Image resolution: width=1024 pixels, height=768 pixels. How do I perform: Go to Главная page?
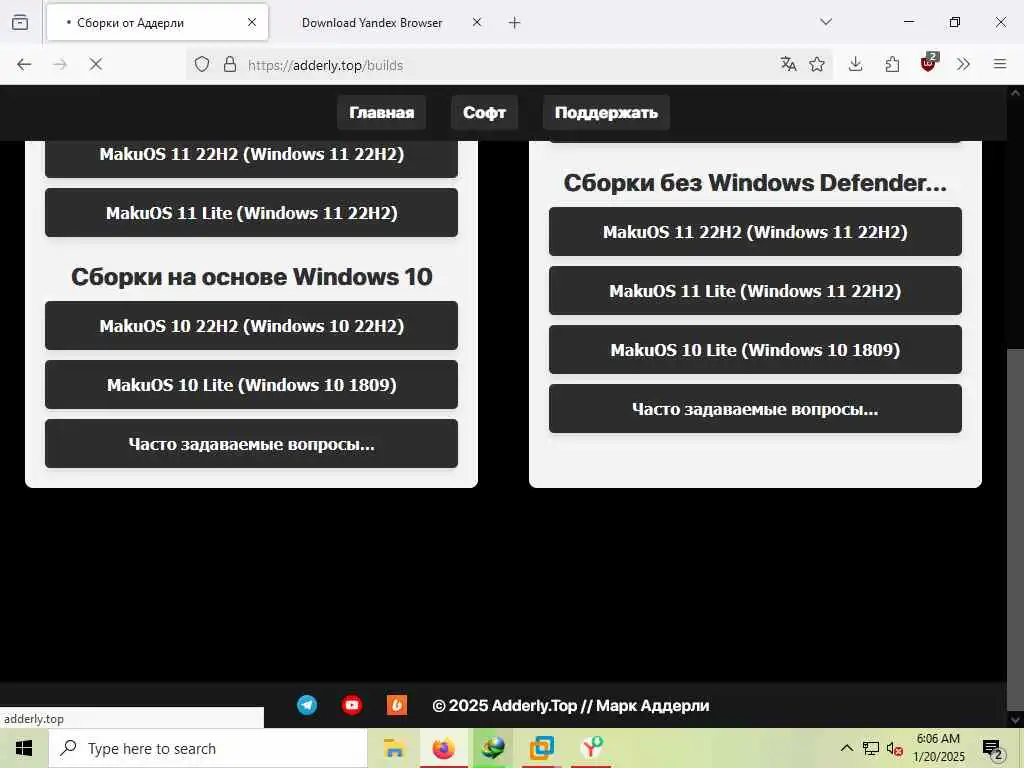point(381,112)
